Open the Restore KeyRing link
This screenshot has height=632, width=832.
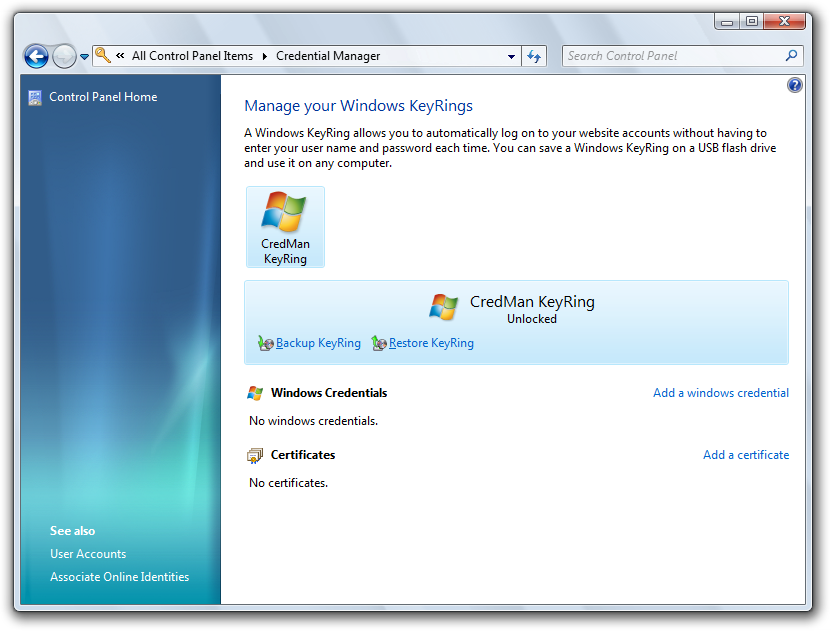[431, 343]
